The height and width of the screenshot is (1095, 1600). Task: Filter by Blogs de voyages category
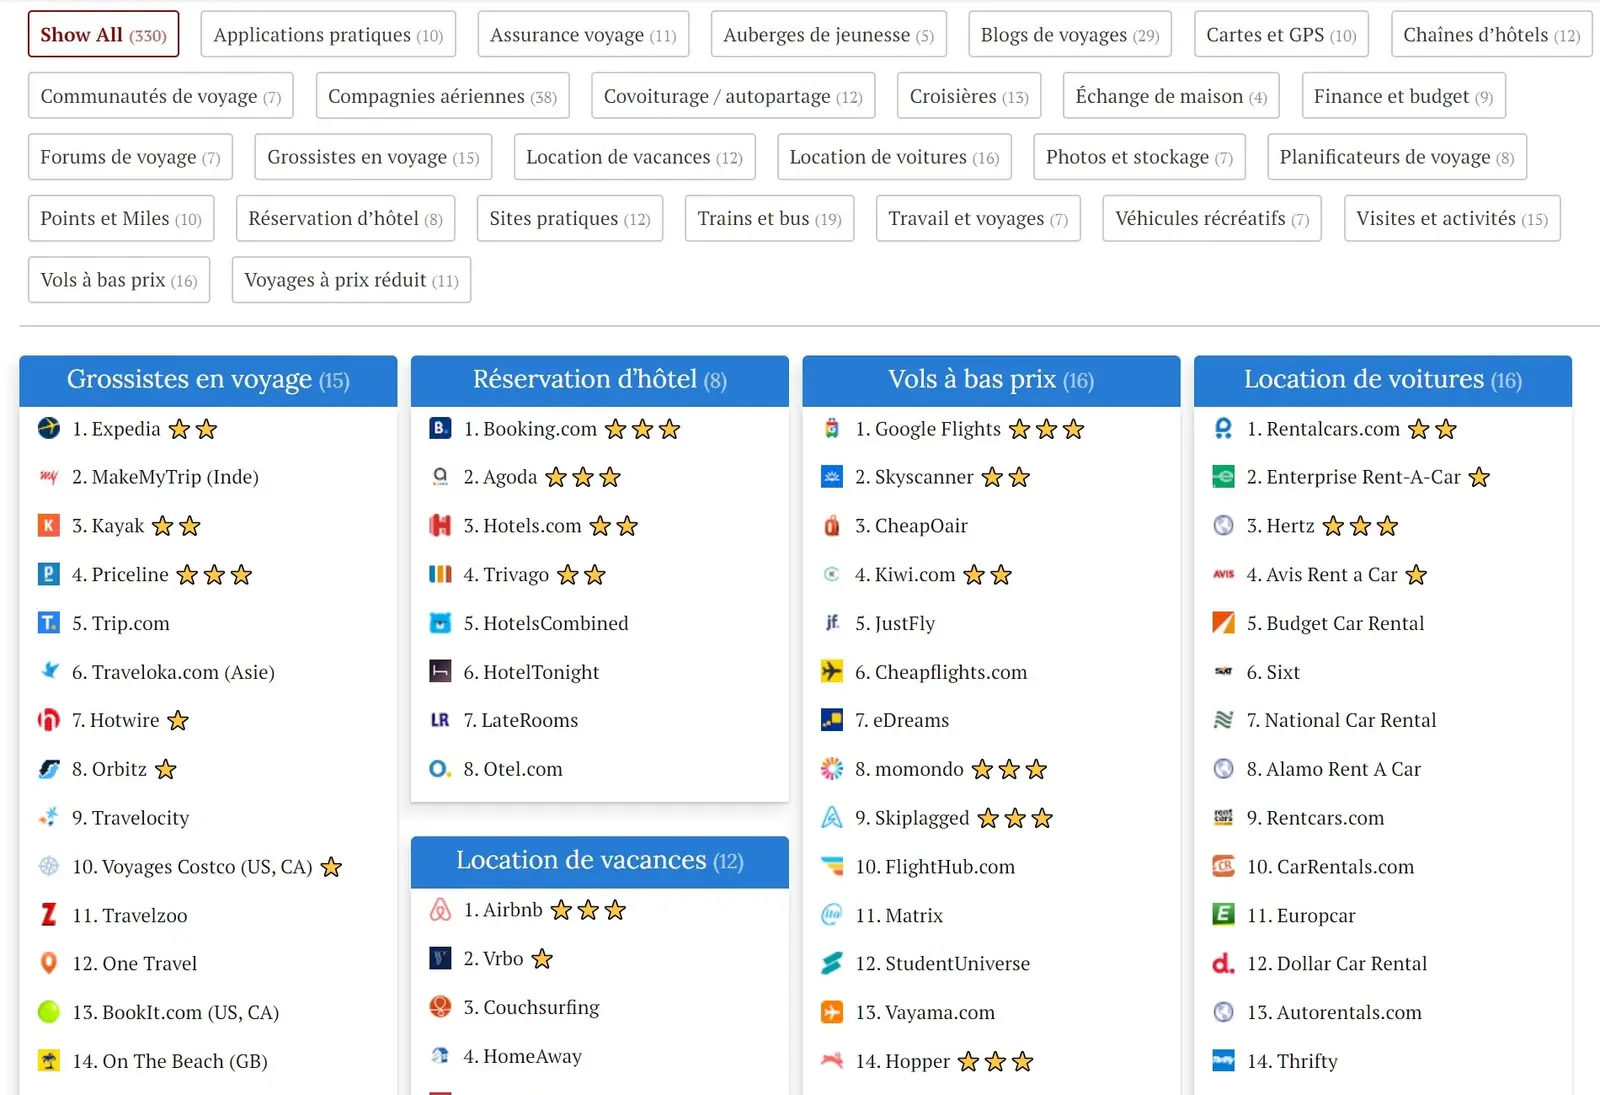[1070, 35]
